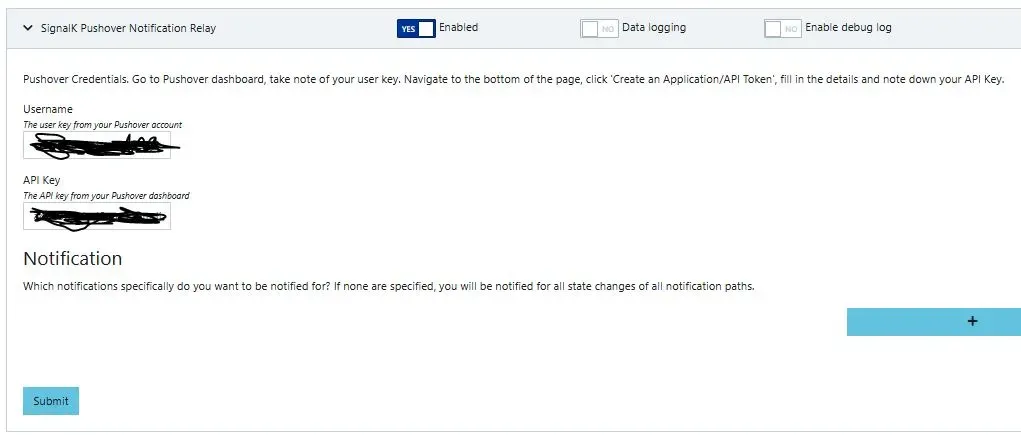Screen dimensions: 1021x435
Task: Click the 'Data logging' label text
Action: pyautogui.click(x=654, y=28)
